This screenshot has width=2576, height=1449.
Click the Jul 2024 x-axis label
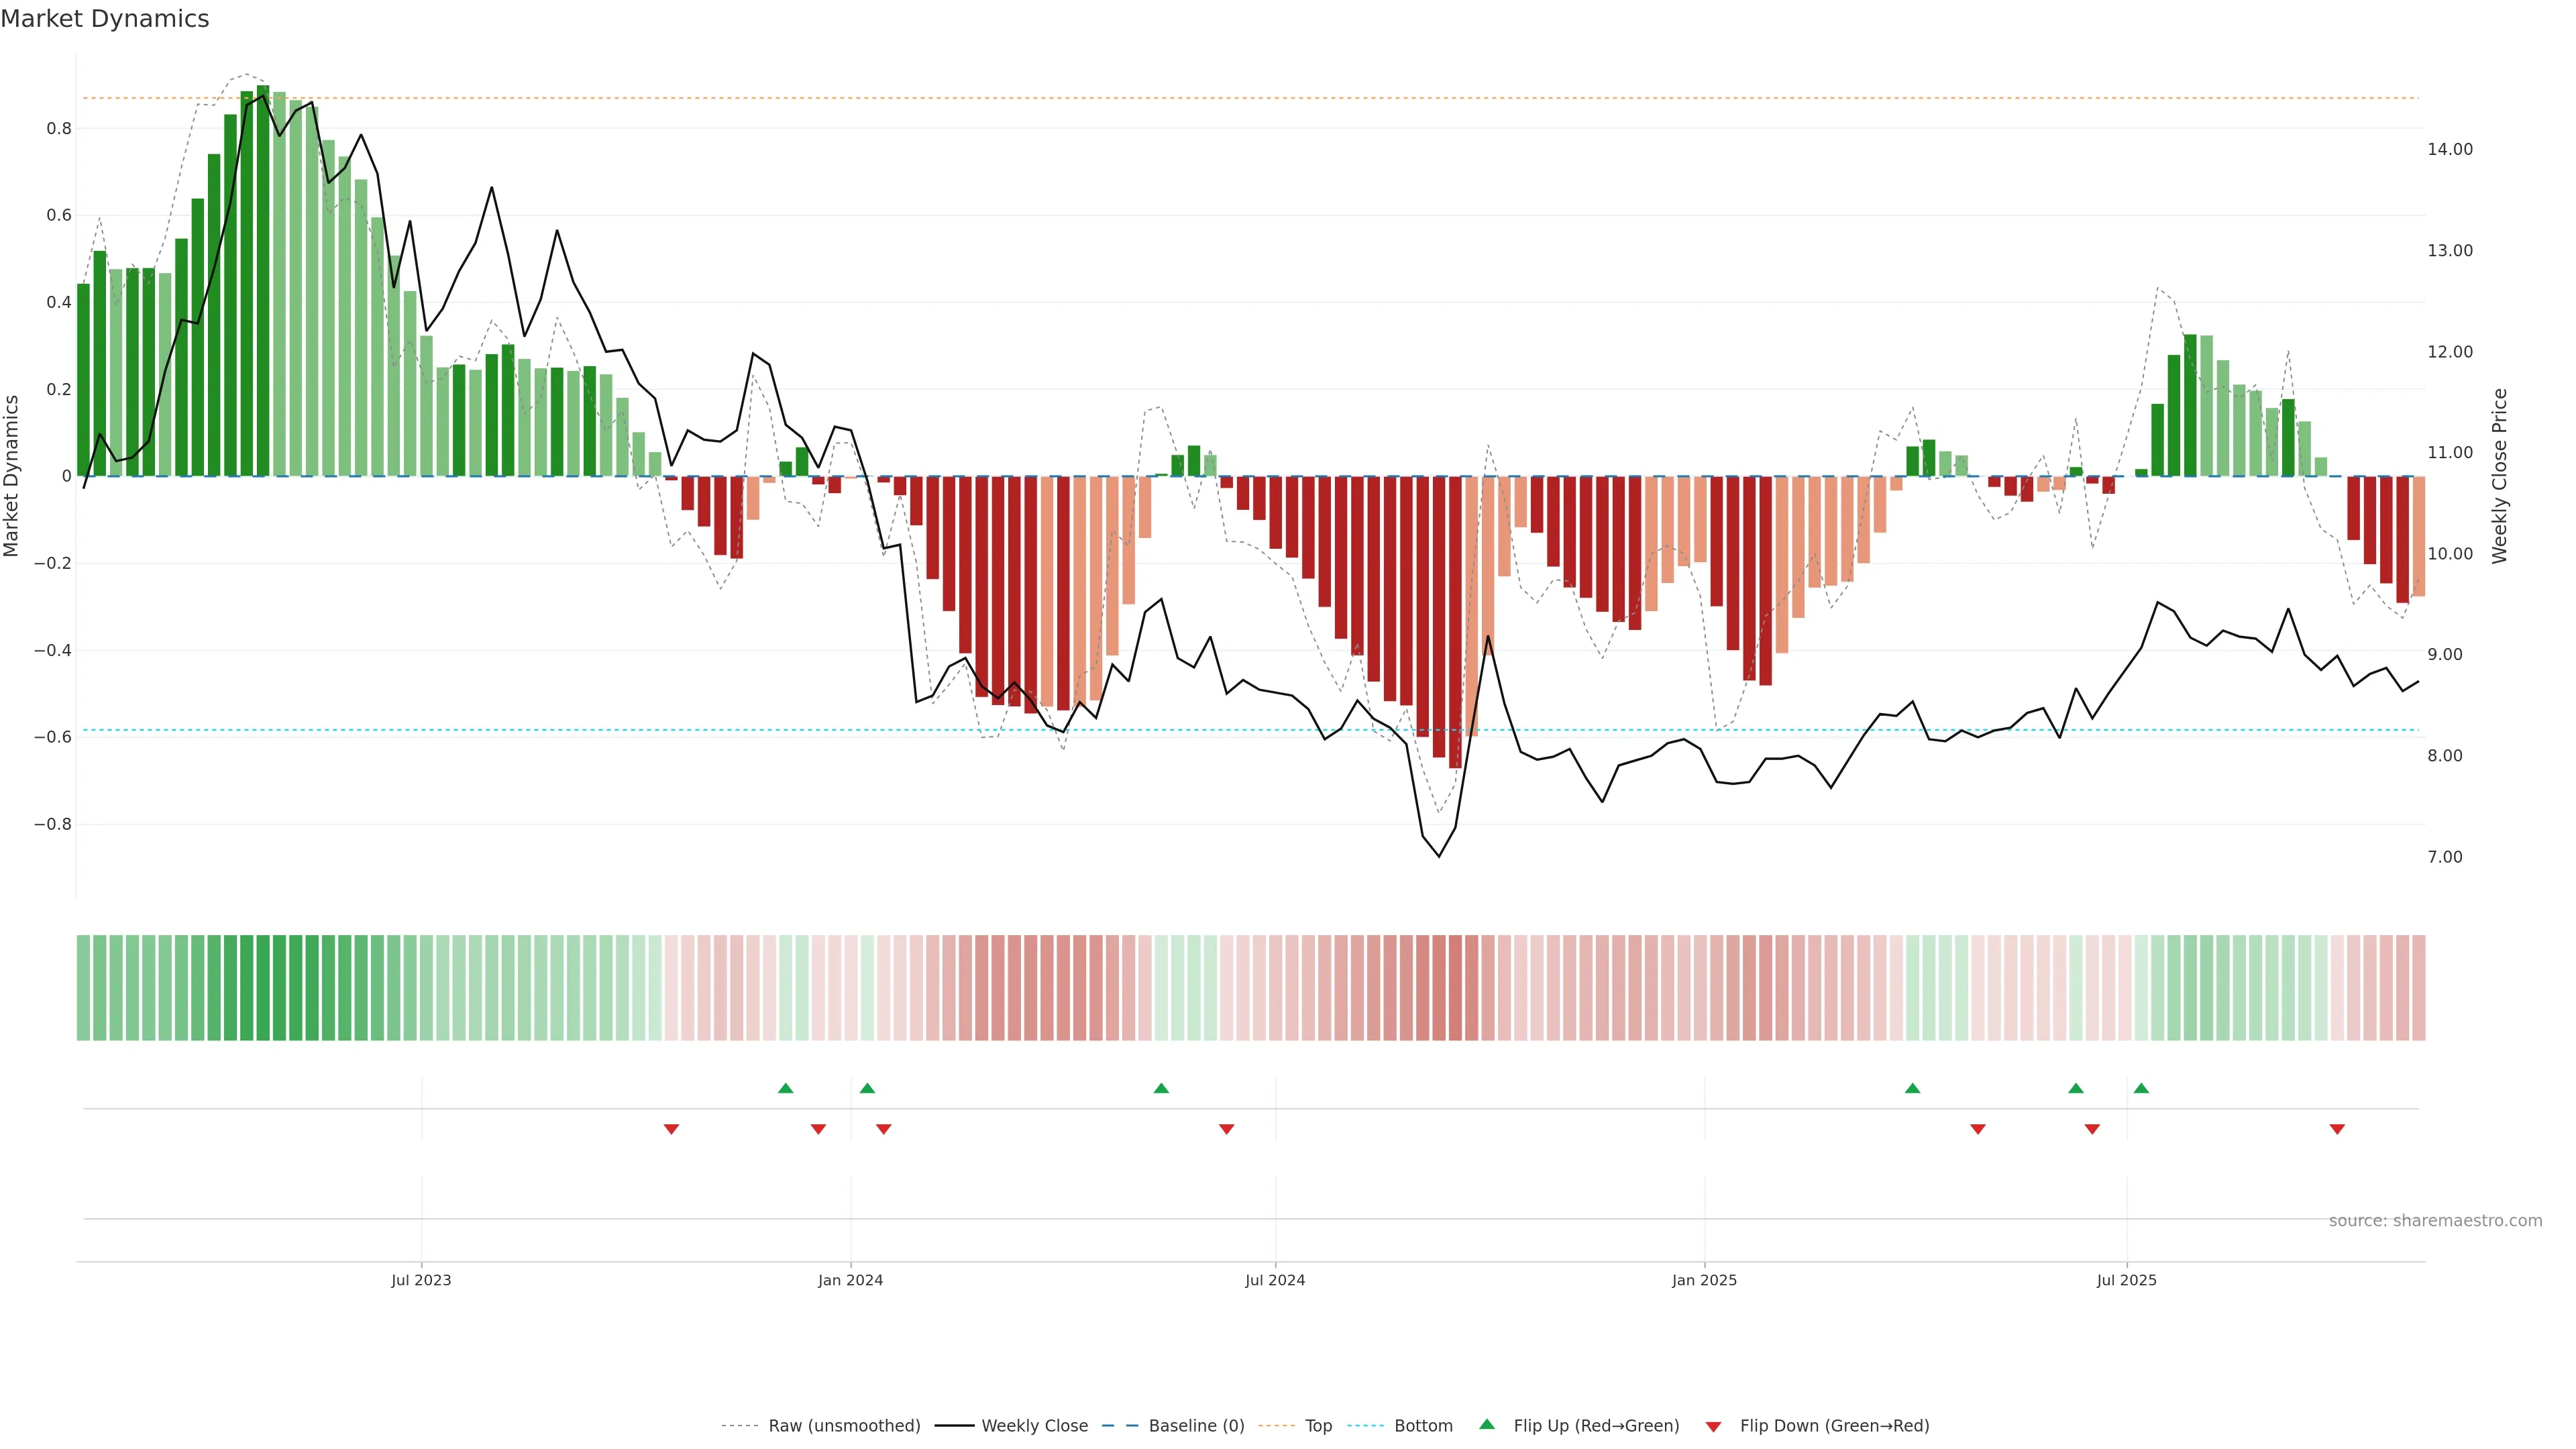point(1275,1280)
